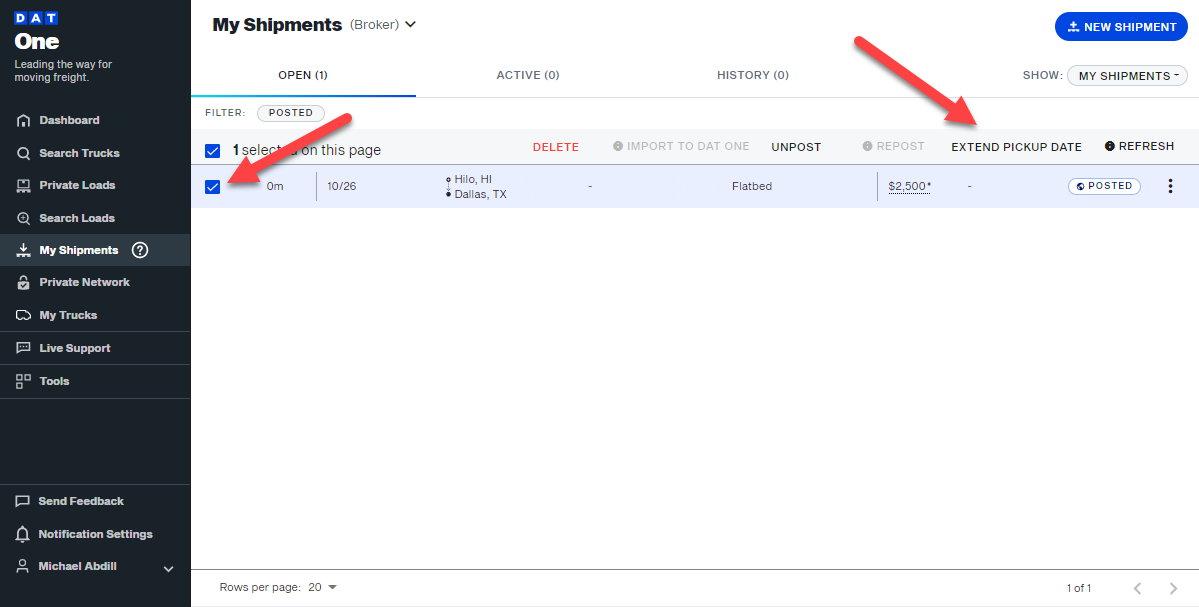Viewport: 1199px width, 607px height.
Task: Deselect the Hilo to Dallas shipment checkbox
Action: tap(212, 187)
